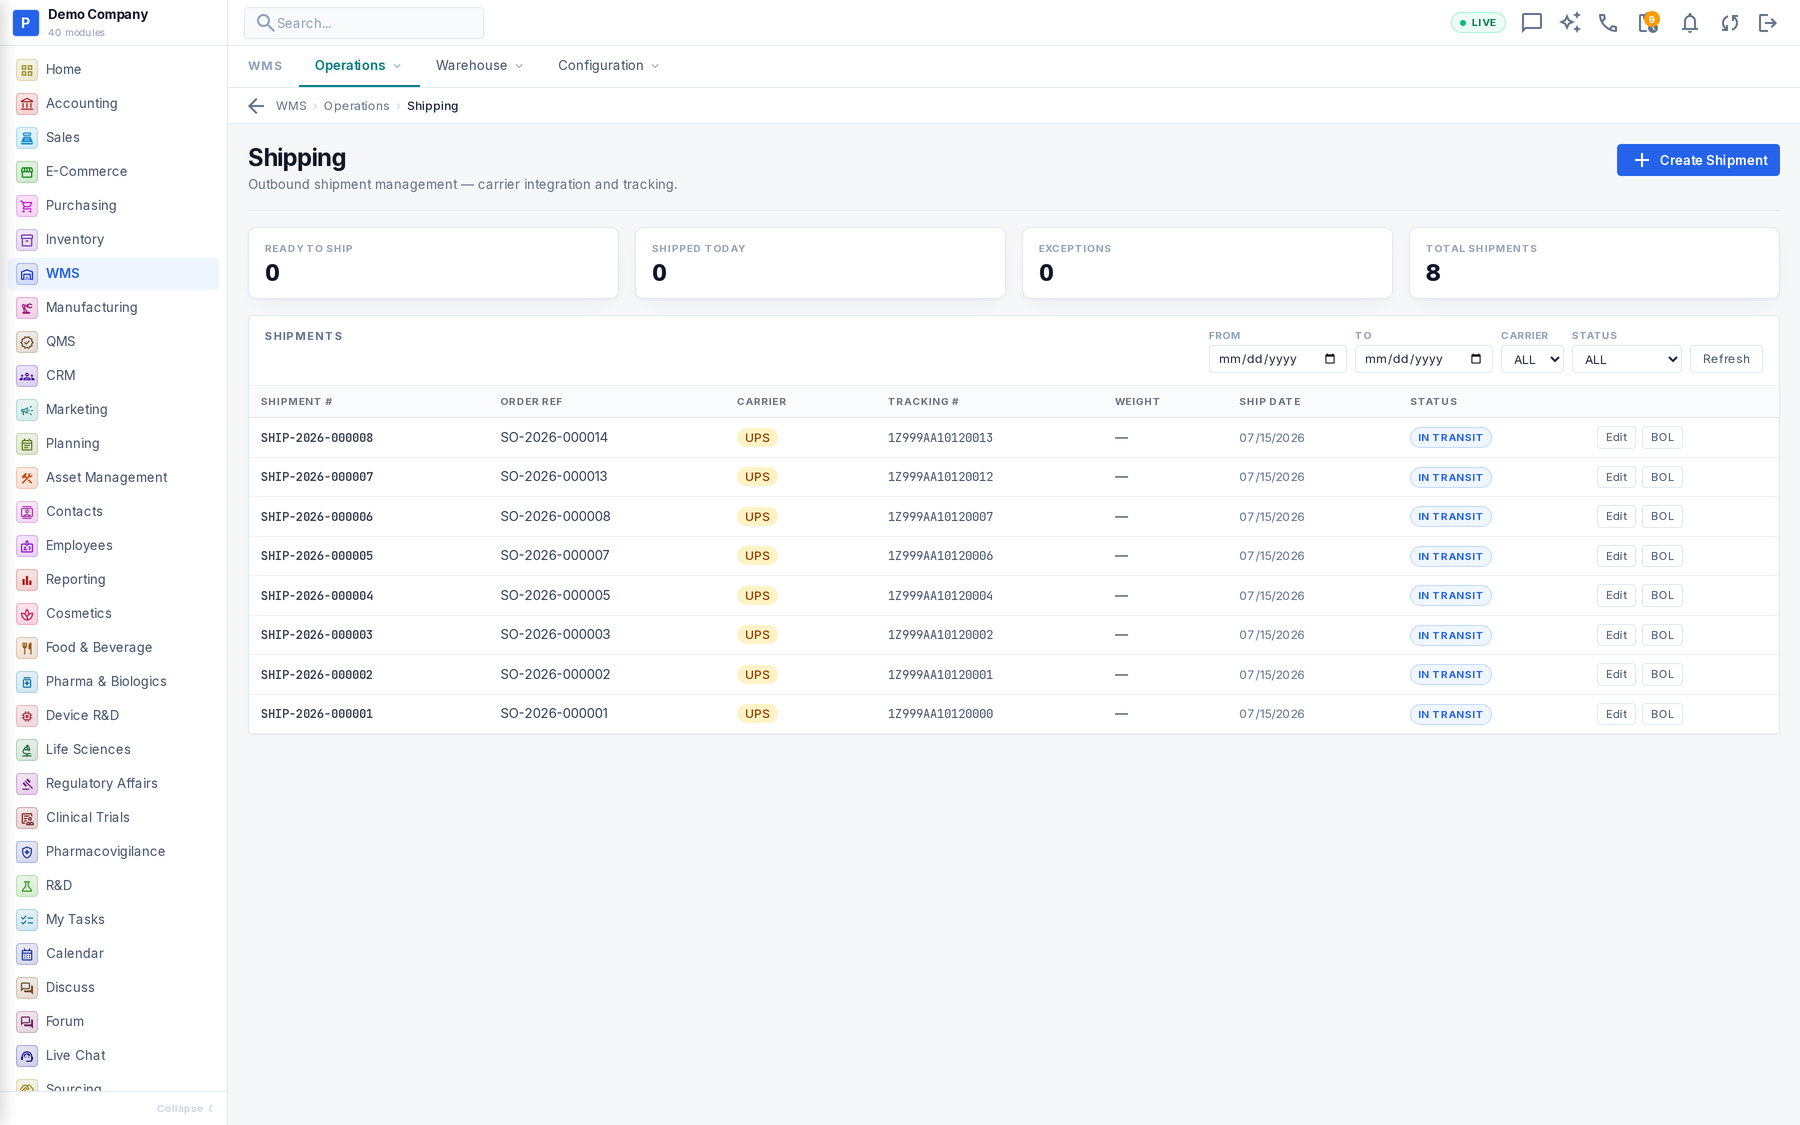Select the active WMS module in sidebar
The height and width of the screenshot is (1125, 1800).
(x=113, y=274)
